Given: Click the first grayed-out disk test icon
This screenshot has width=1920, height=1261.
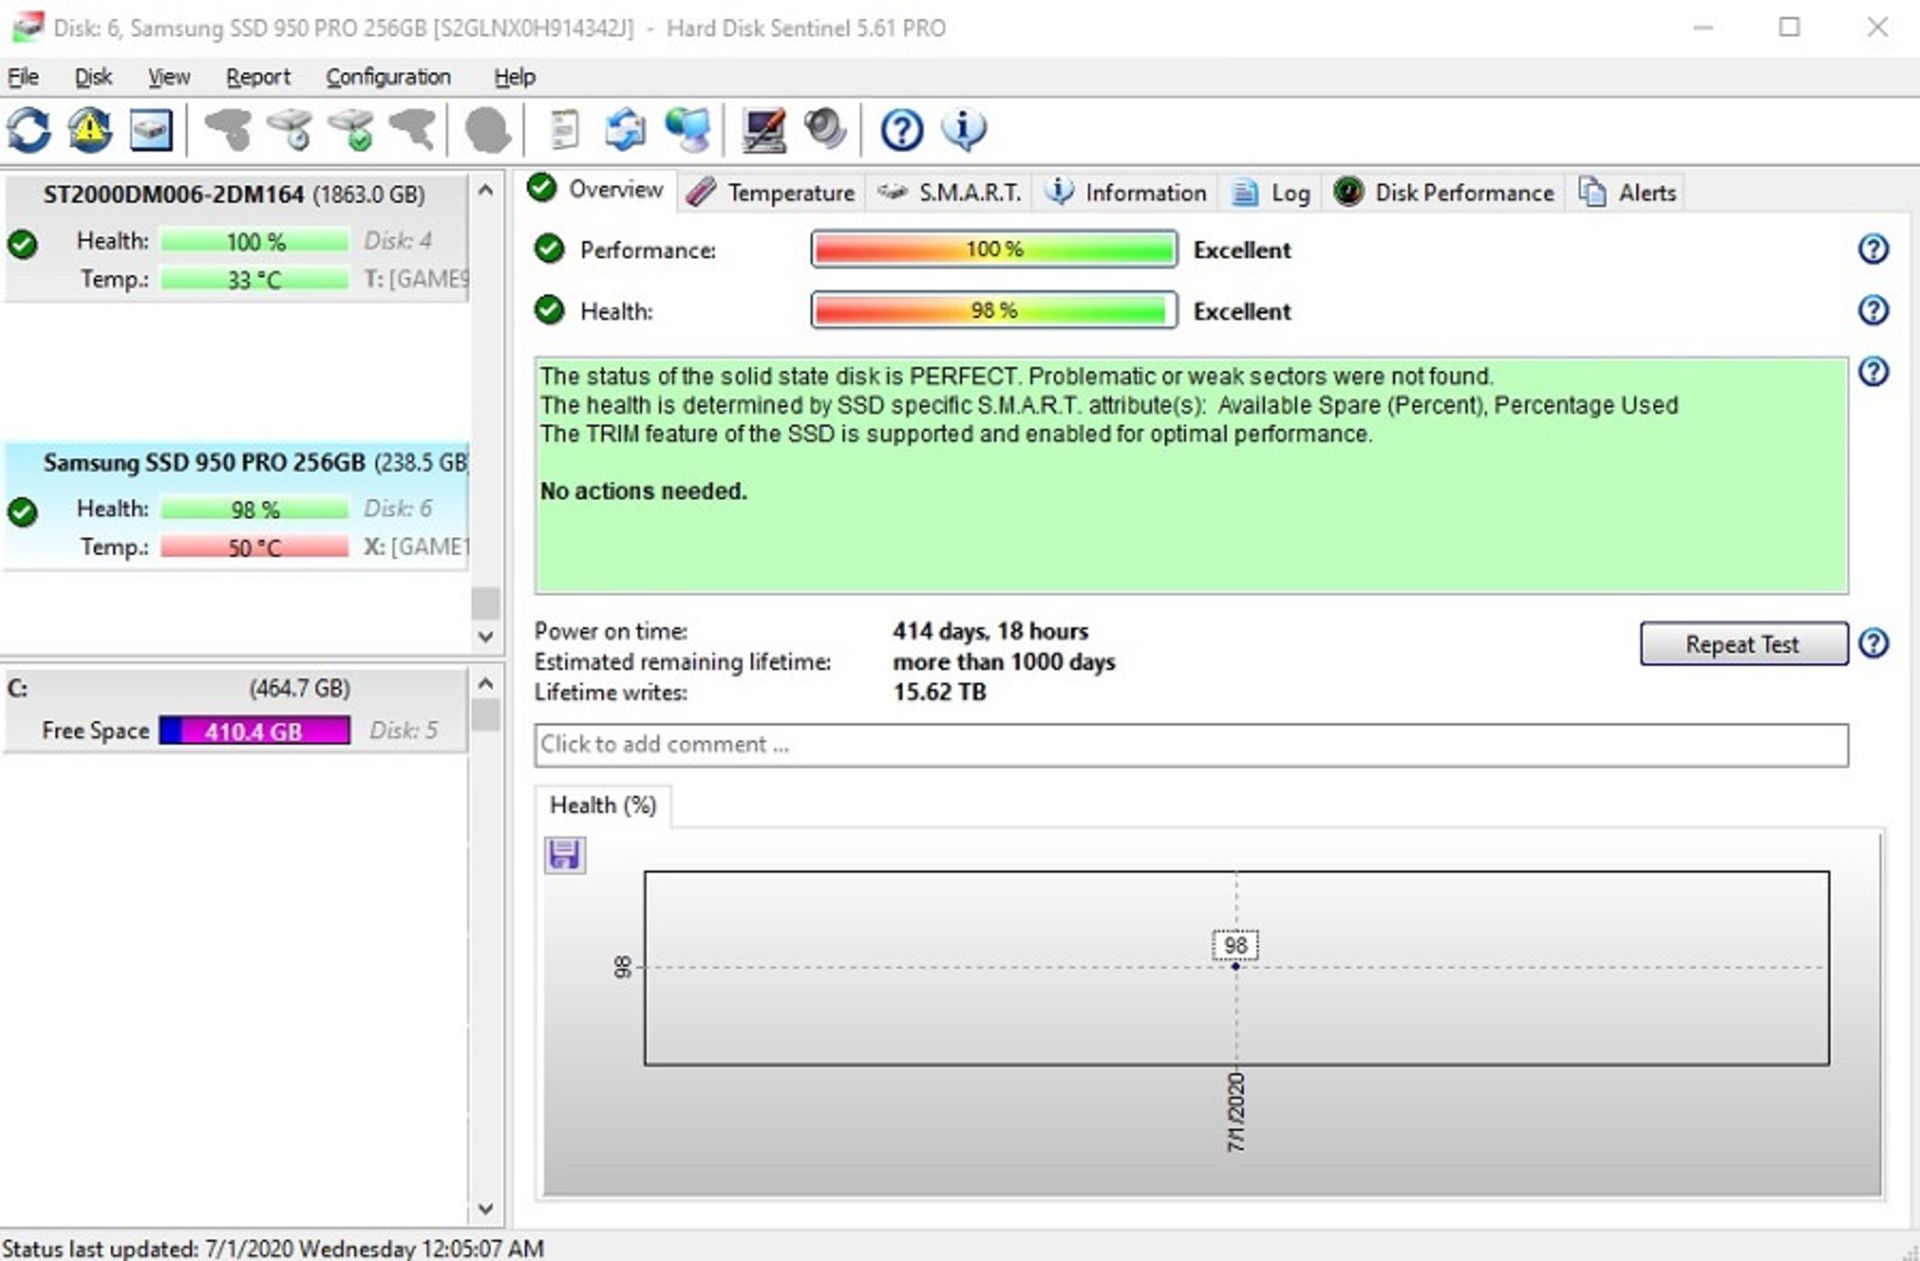Looking at the screenshot, I should click(x=228, y=130).
